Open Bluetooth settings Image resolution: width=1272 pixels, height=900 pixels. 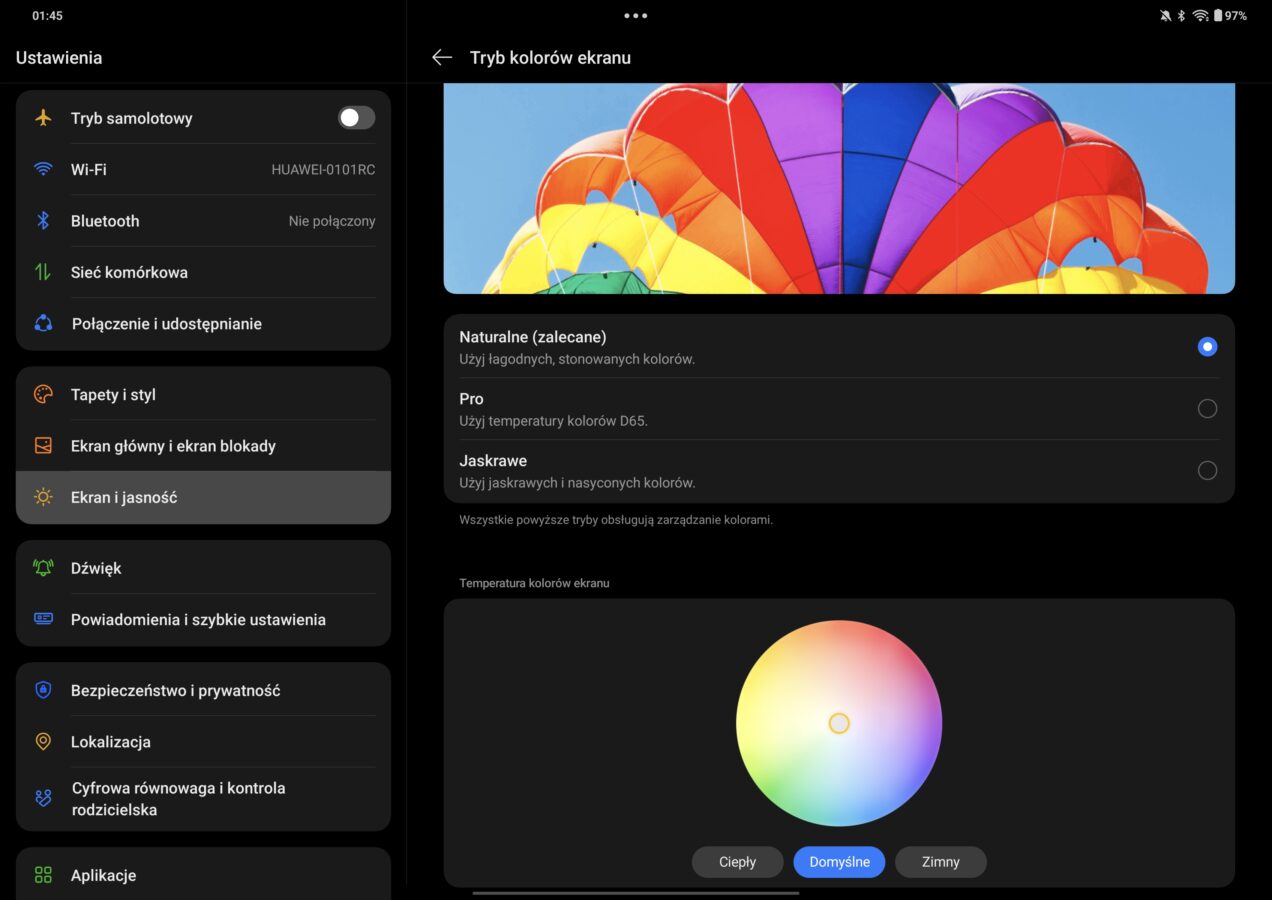click(x=203, y=221)
